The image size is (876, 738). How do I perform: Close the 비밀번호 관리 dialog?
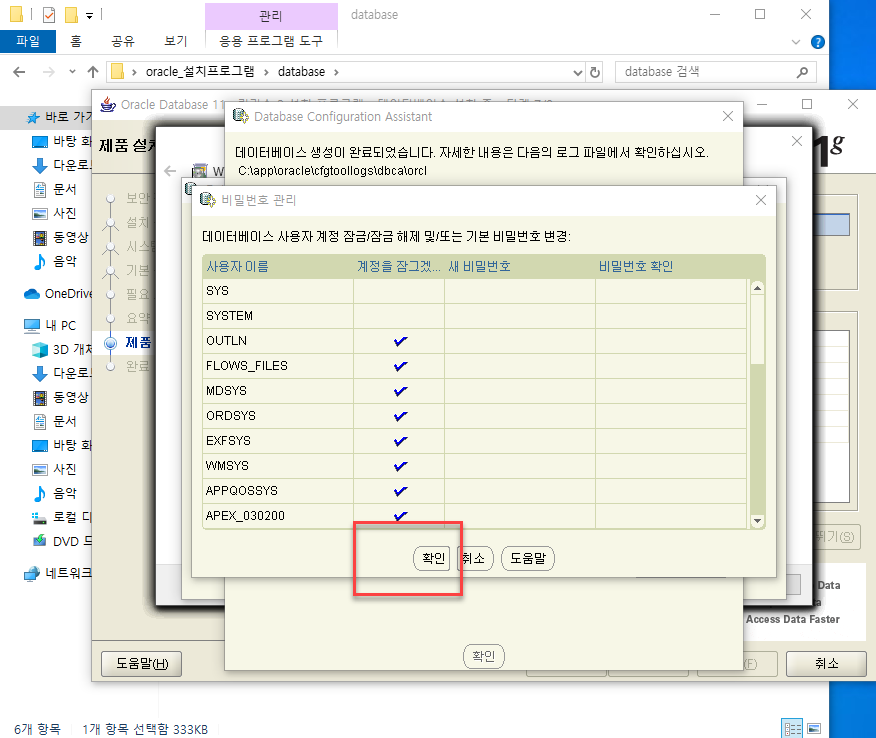click(760, 200)
